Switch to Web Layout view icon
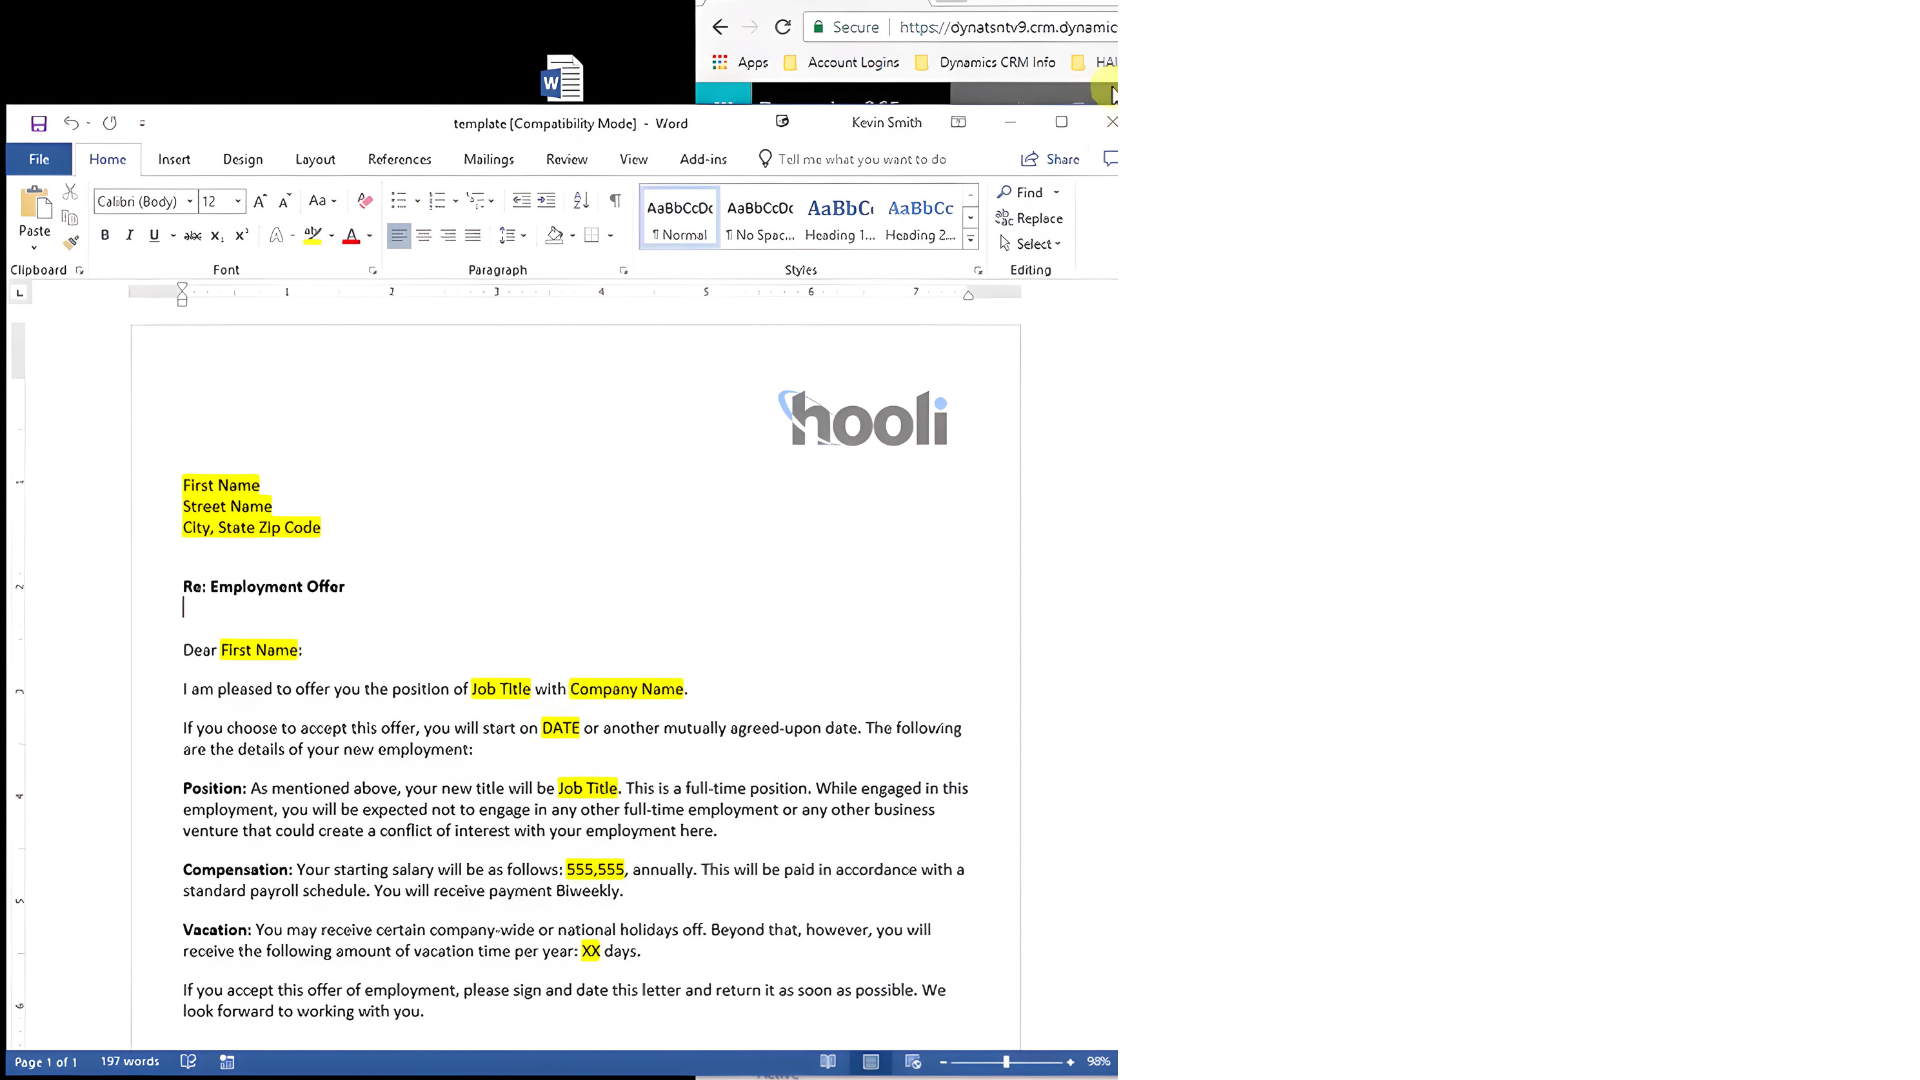 913,1062
